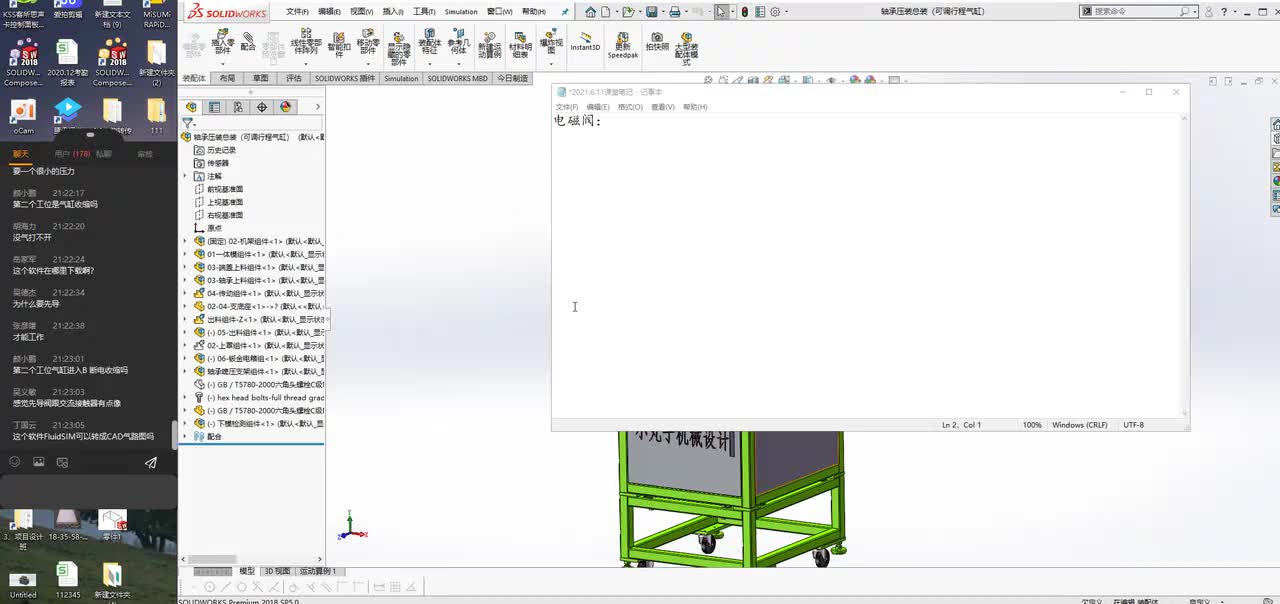
Task: Open Exploded View dropdown arrow
Action: point(551,63)
